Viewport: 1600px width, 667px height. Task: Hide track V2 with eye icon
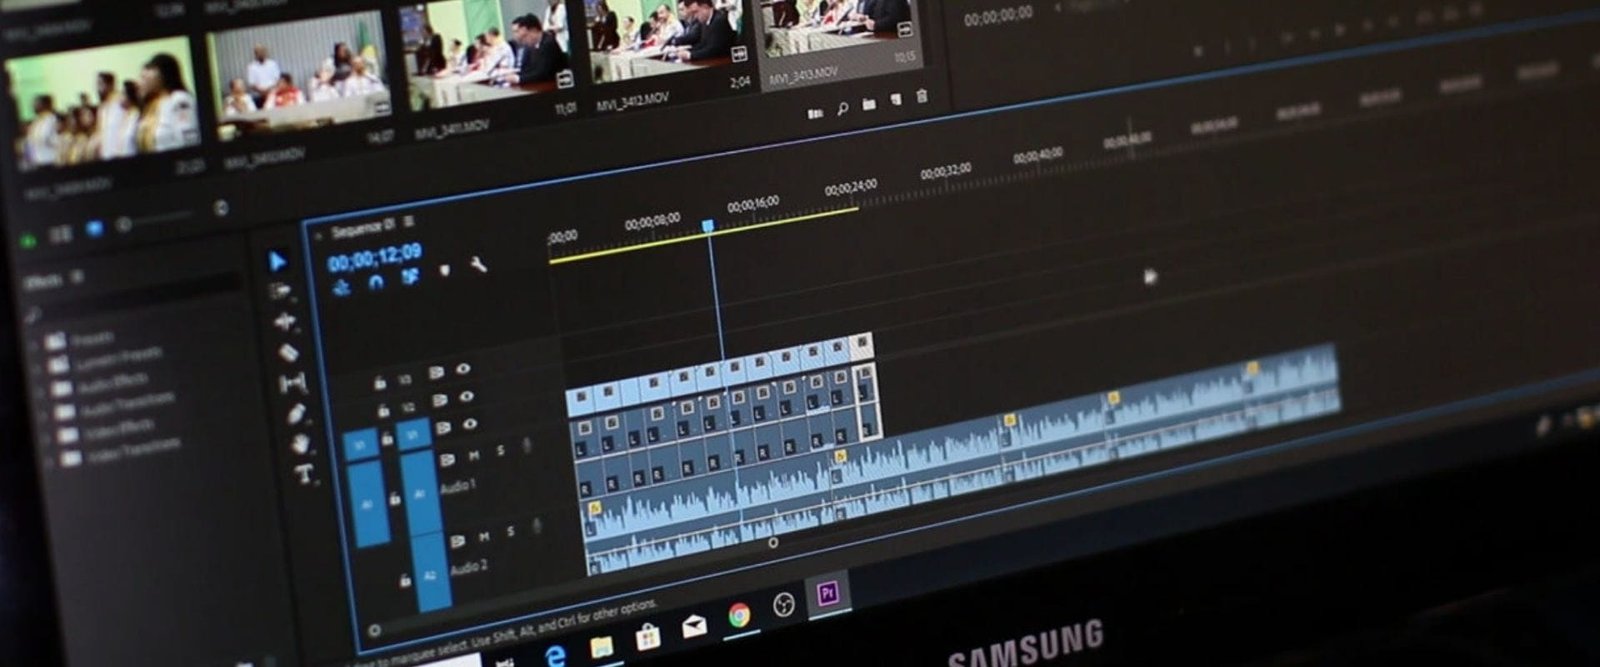(467, 396)
